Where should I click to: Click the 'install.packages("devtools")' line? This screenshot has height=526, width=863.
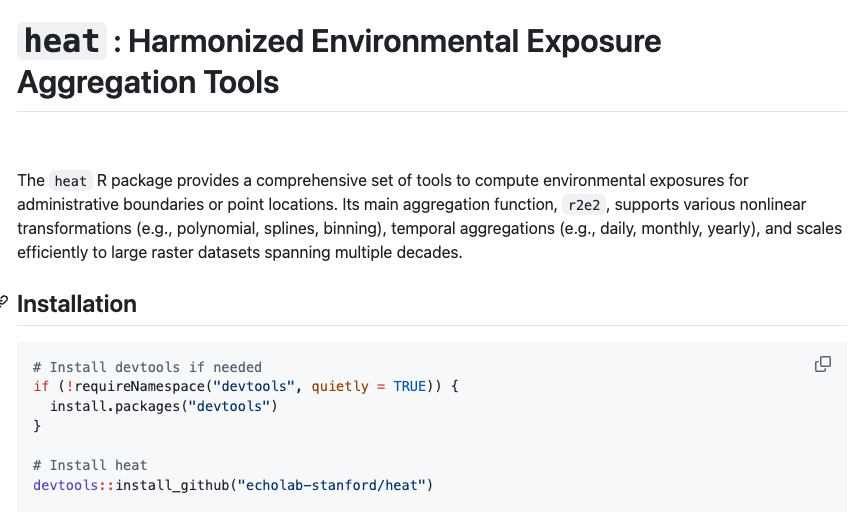coord(164,406)
